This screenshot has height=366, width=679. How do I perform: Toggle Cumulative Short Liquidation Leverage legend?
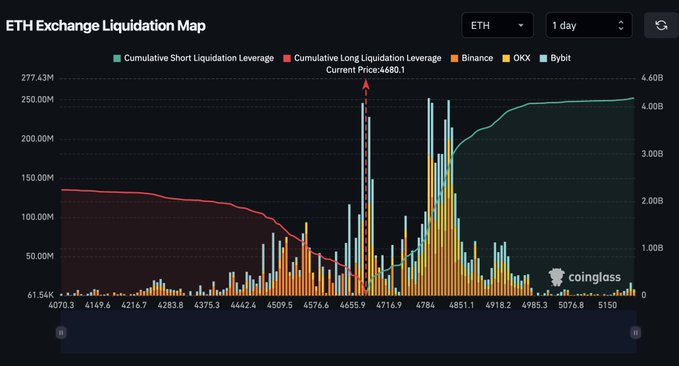193,58
